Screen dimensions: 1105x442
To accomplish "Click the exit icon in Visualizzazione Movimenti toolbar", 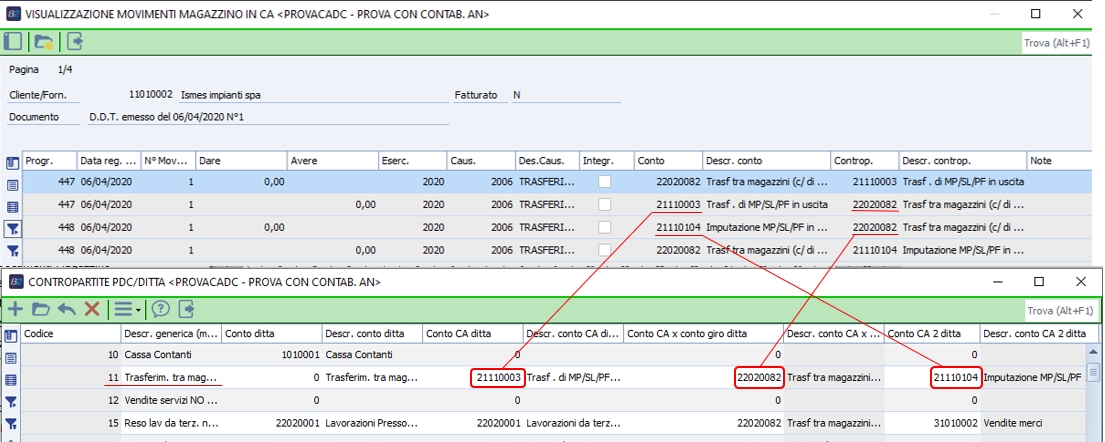I will tap(75, 42).
